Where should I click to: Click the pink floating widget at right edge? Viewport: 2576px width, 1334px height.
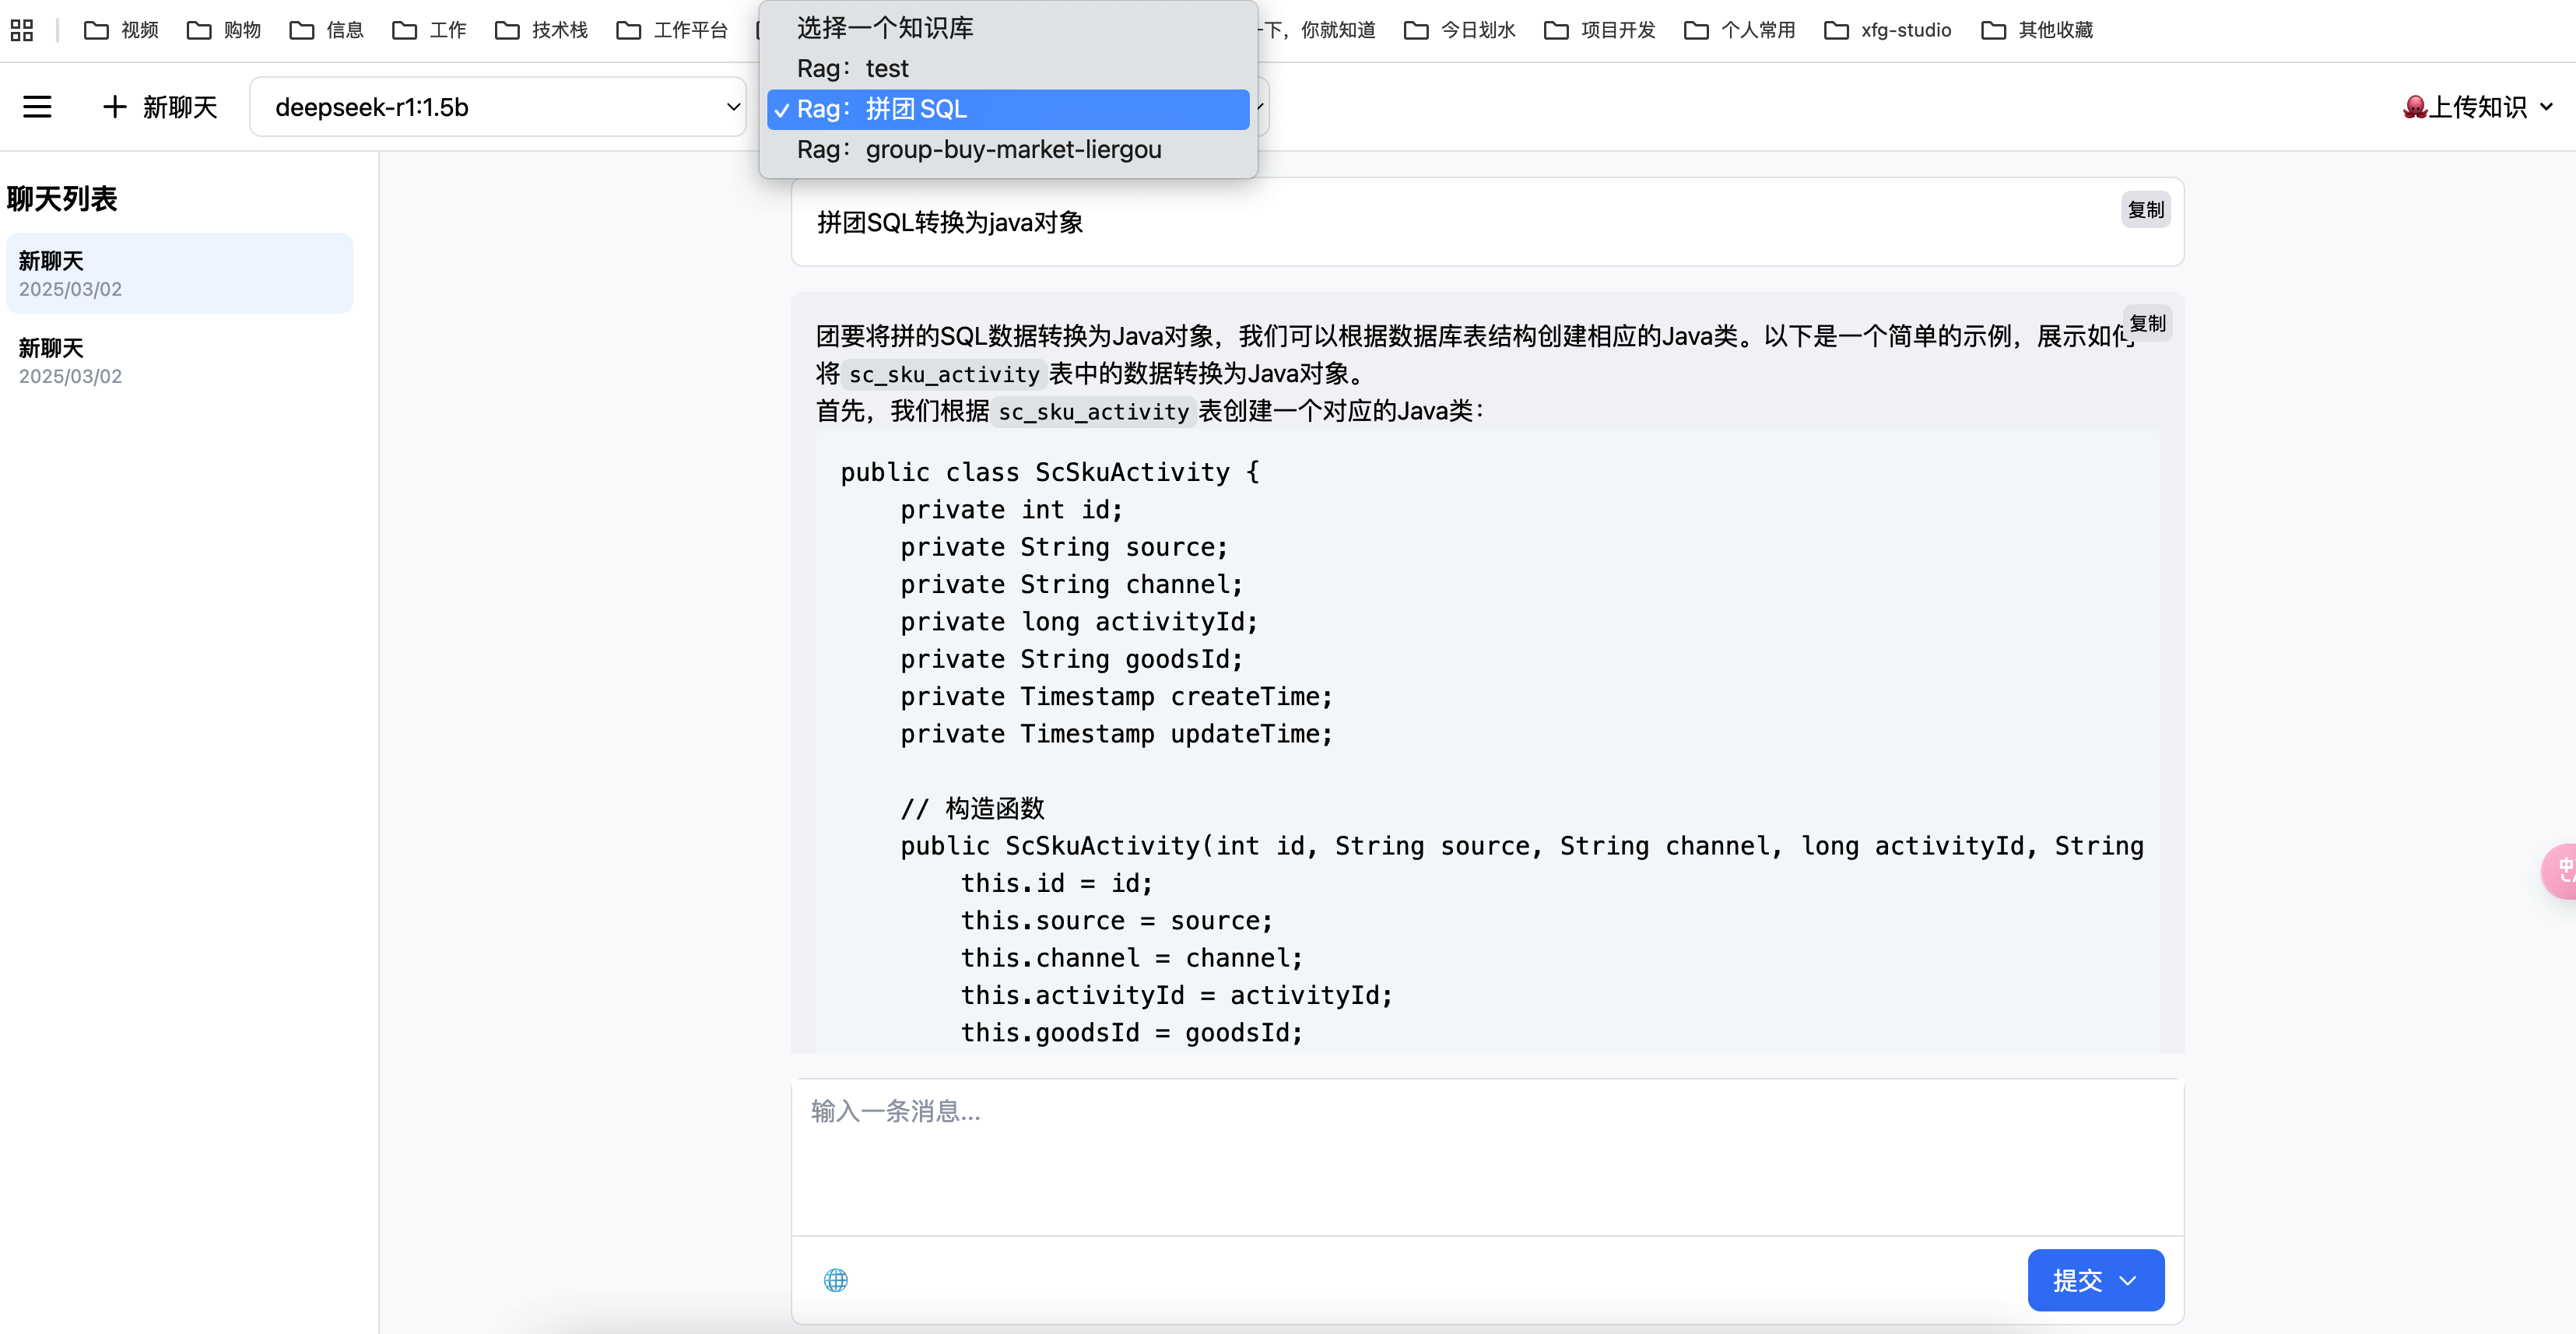(x=2562, y=870)
